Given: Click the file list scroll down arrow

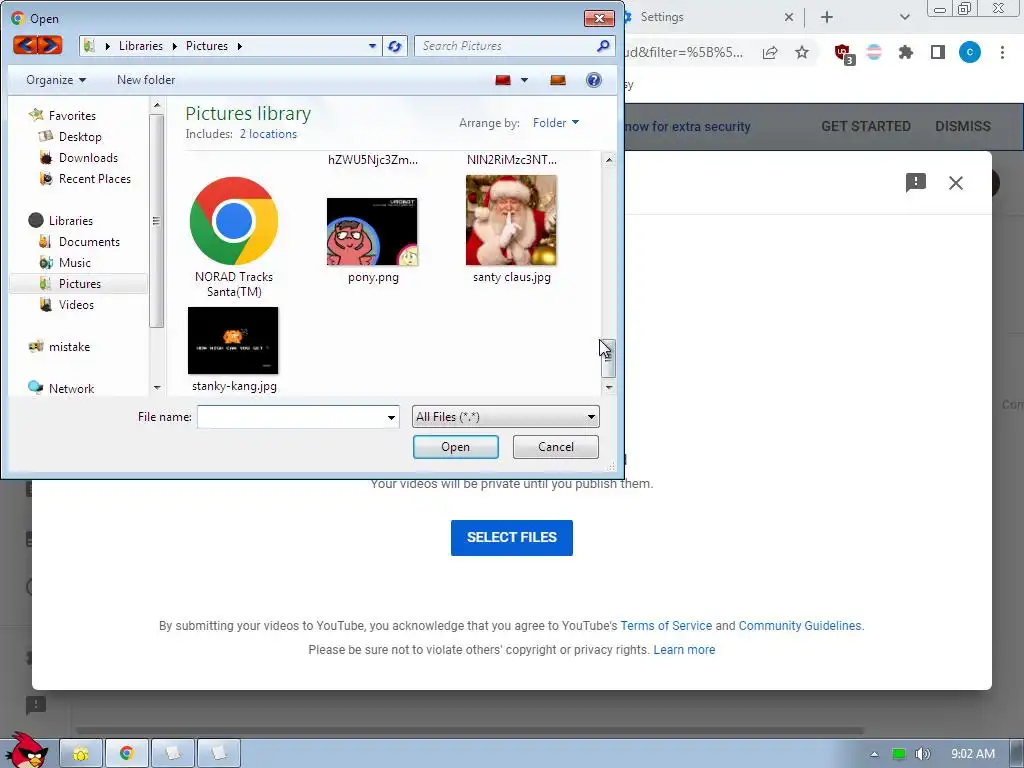Looking at the screenshot, I should coord(609,387).
